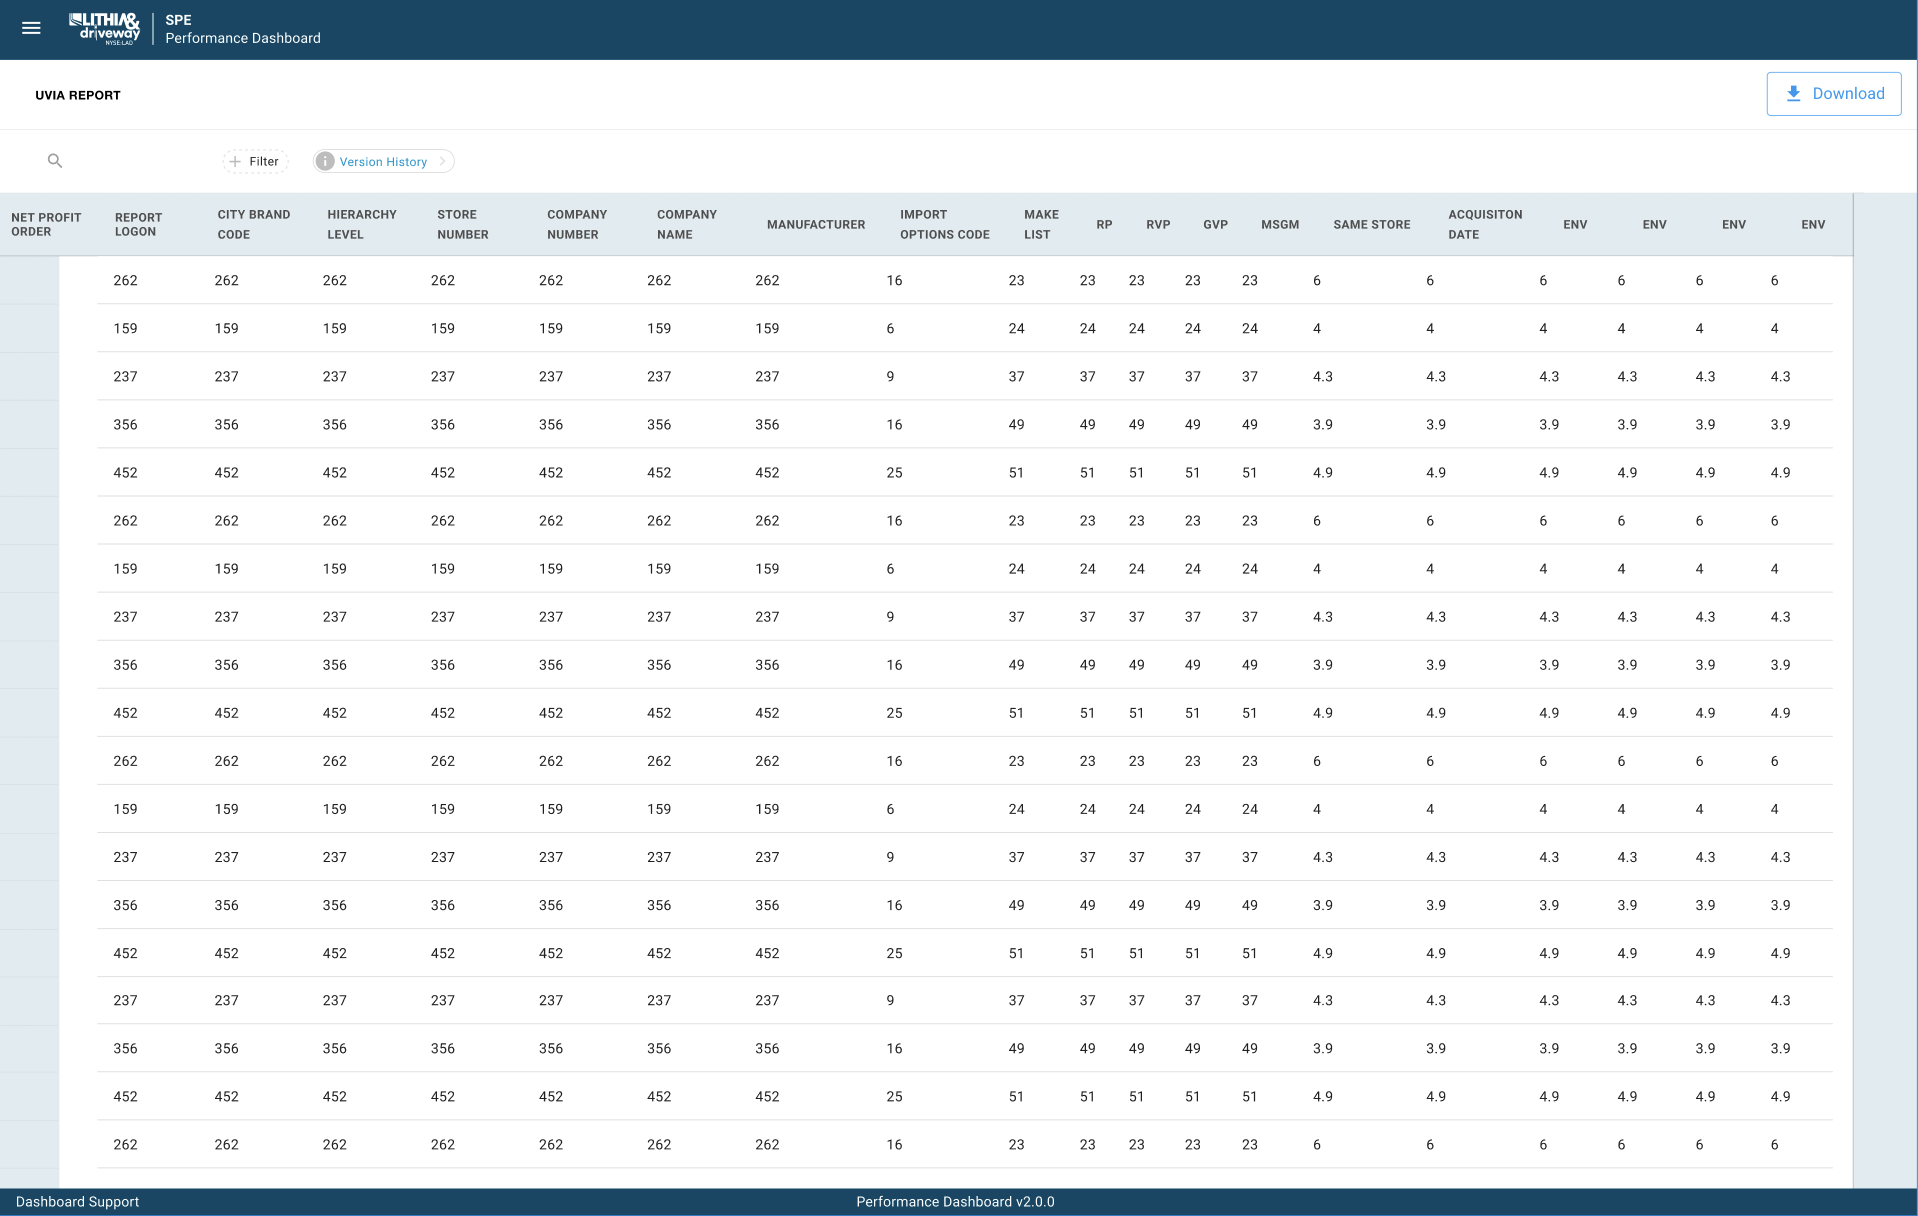This screenshot has height=1216, width=1918.
Task: Click the Lithia & Driveway logo
Action: tap(105, 29)
